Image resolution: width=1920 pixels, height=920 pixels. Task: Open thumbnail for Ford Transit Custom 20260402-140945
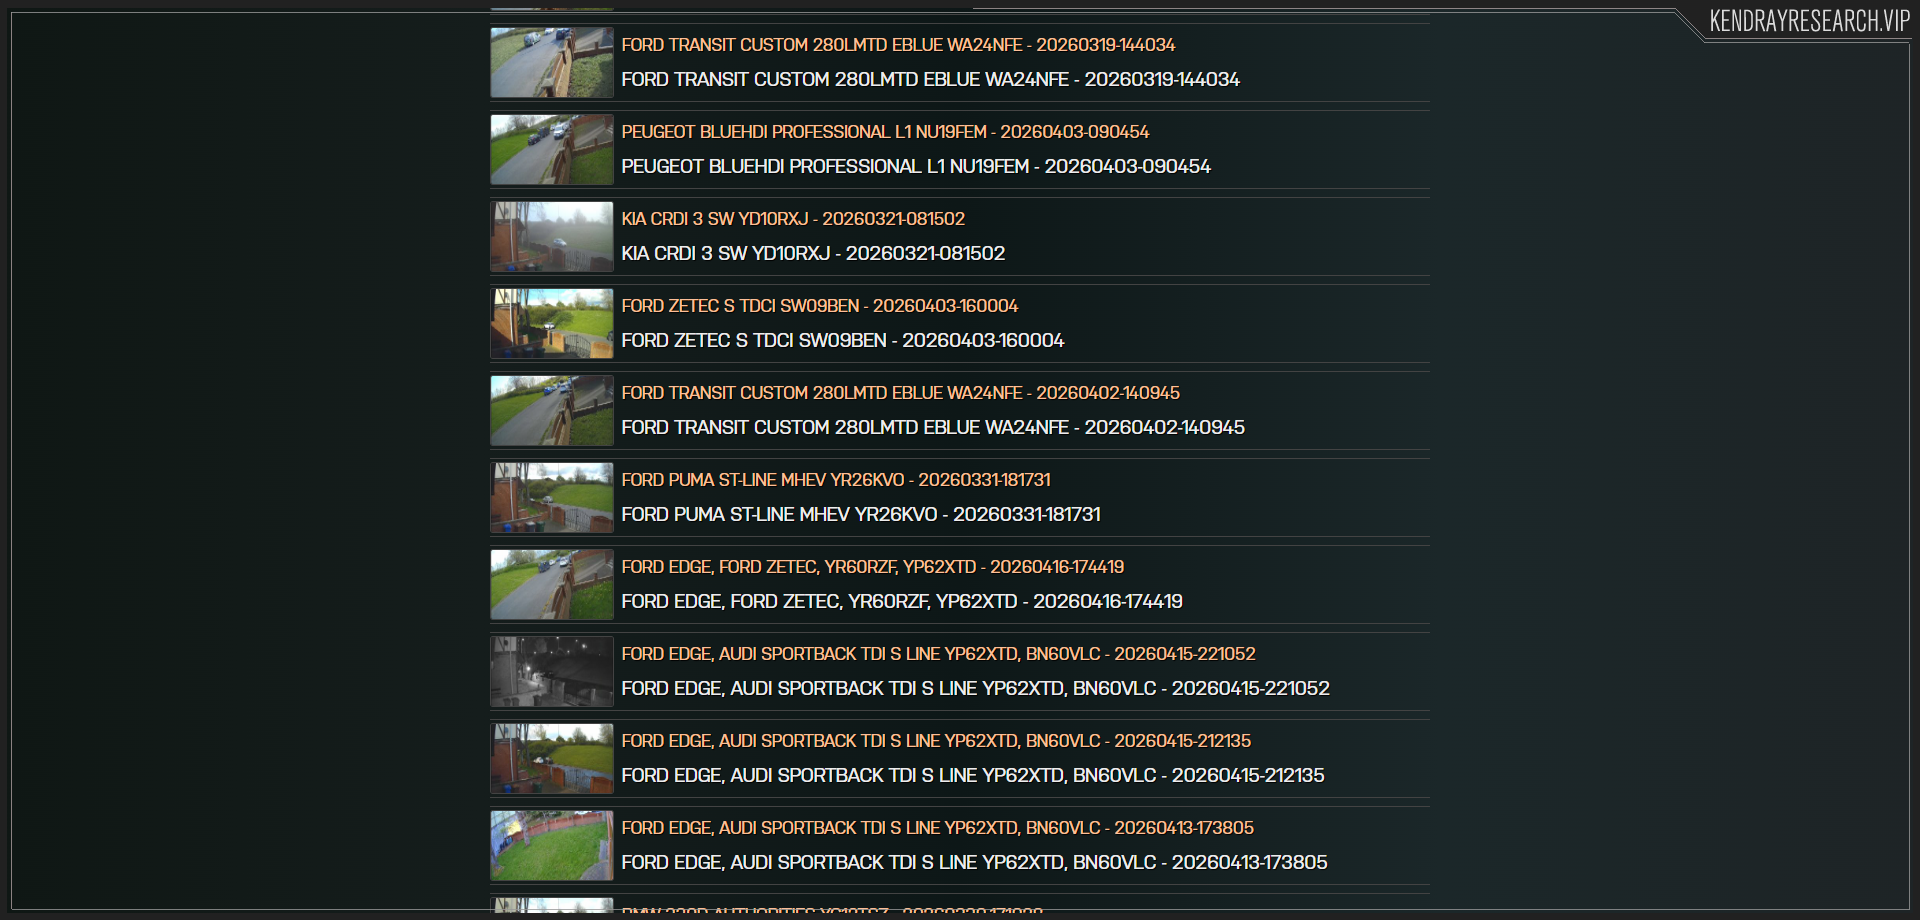coord(552,410)
